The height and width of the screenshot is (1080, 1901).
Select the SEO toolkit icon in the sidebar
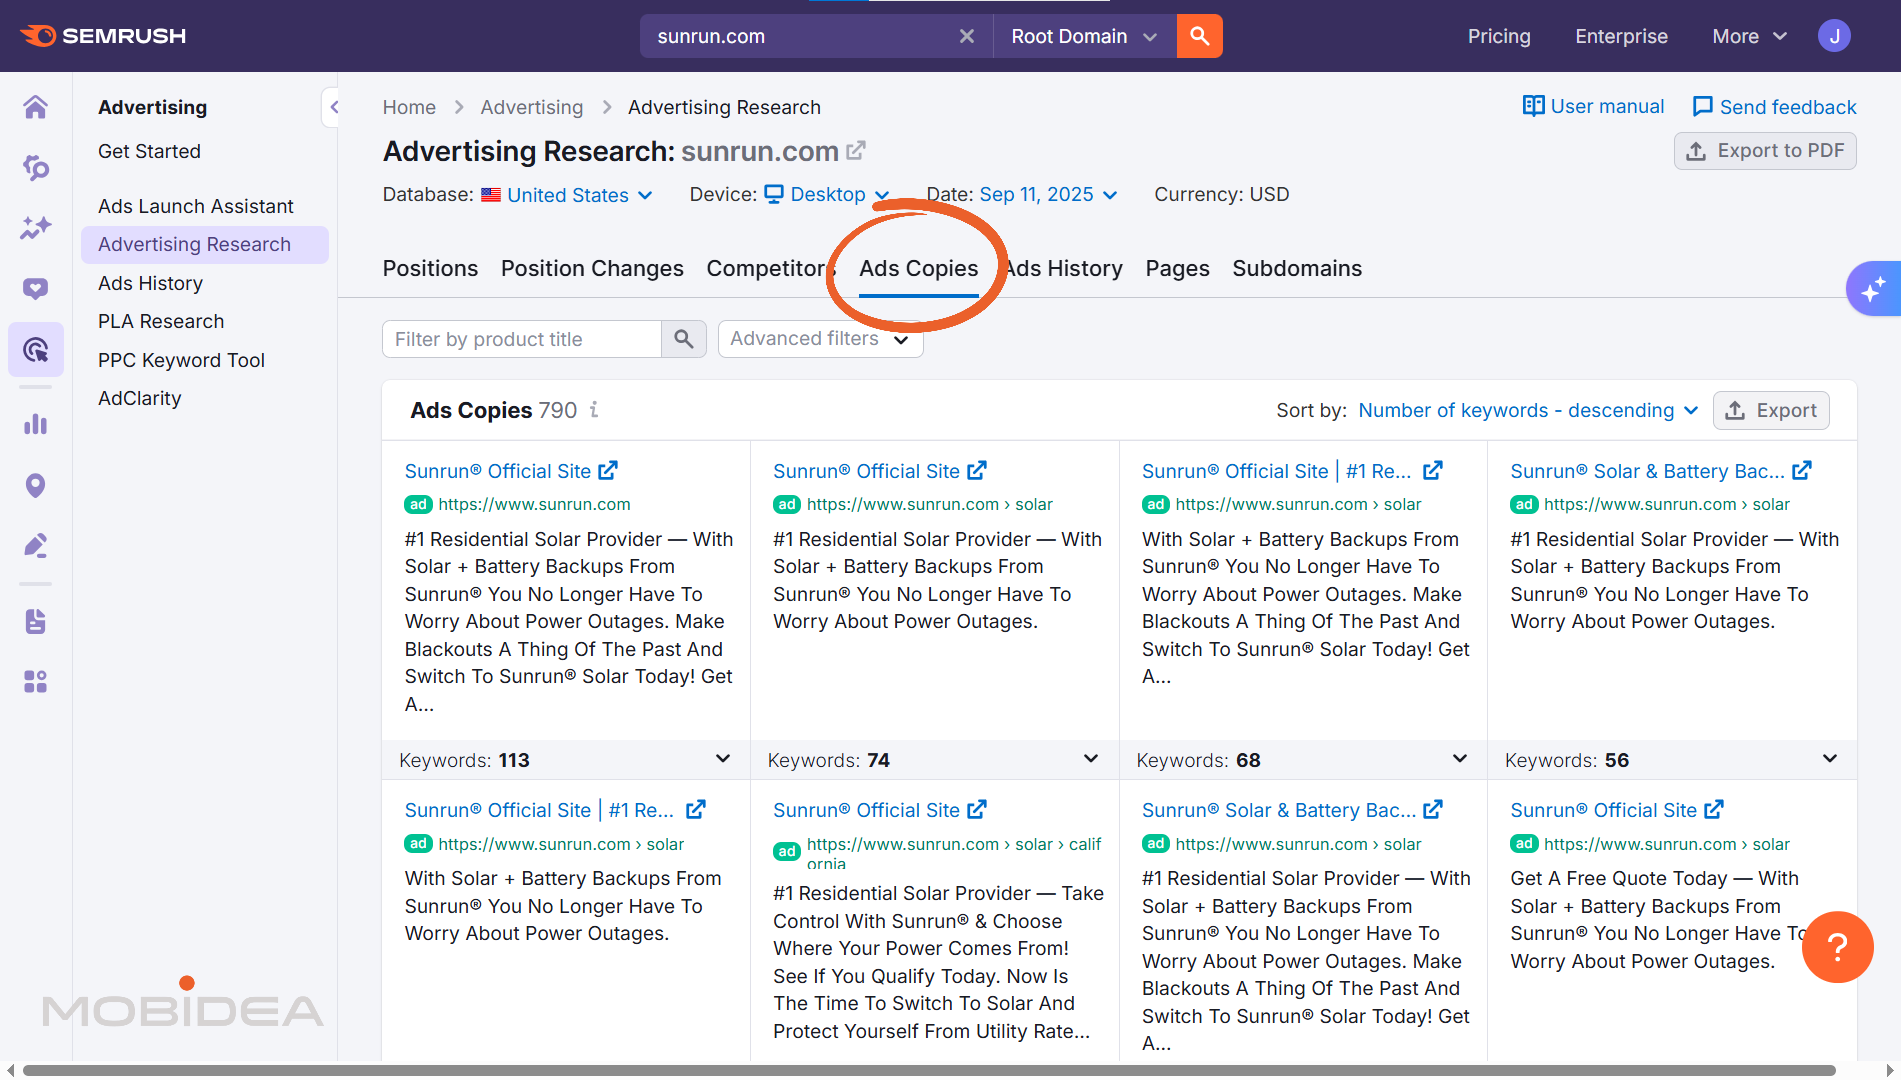pos(36,168)
